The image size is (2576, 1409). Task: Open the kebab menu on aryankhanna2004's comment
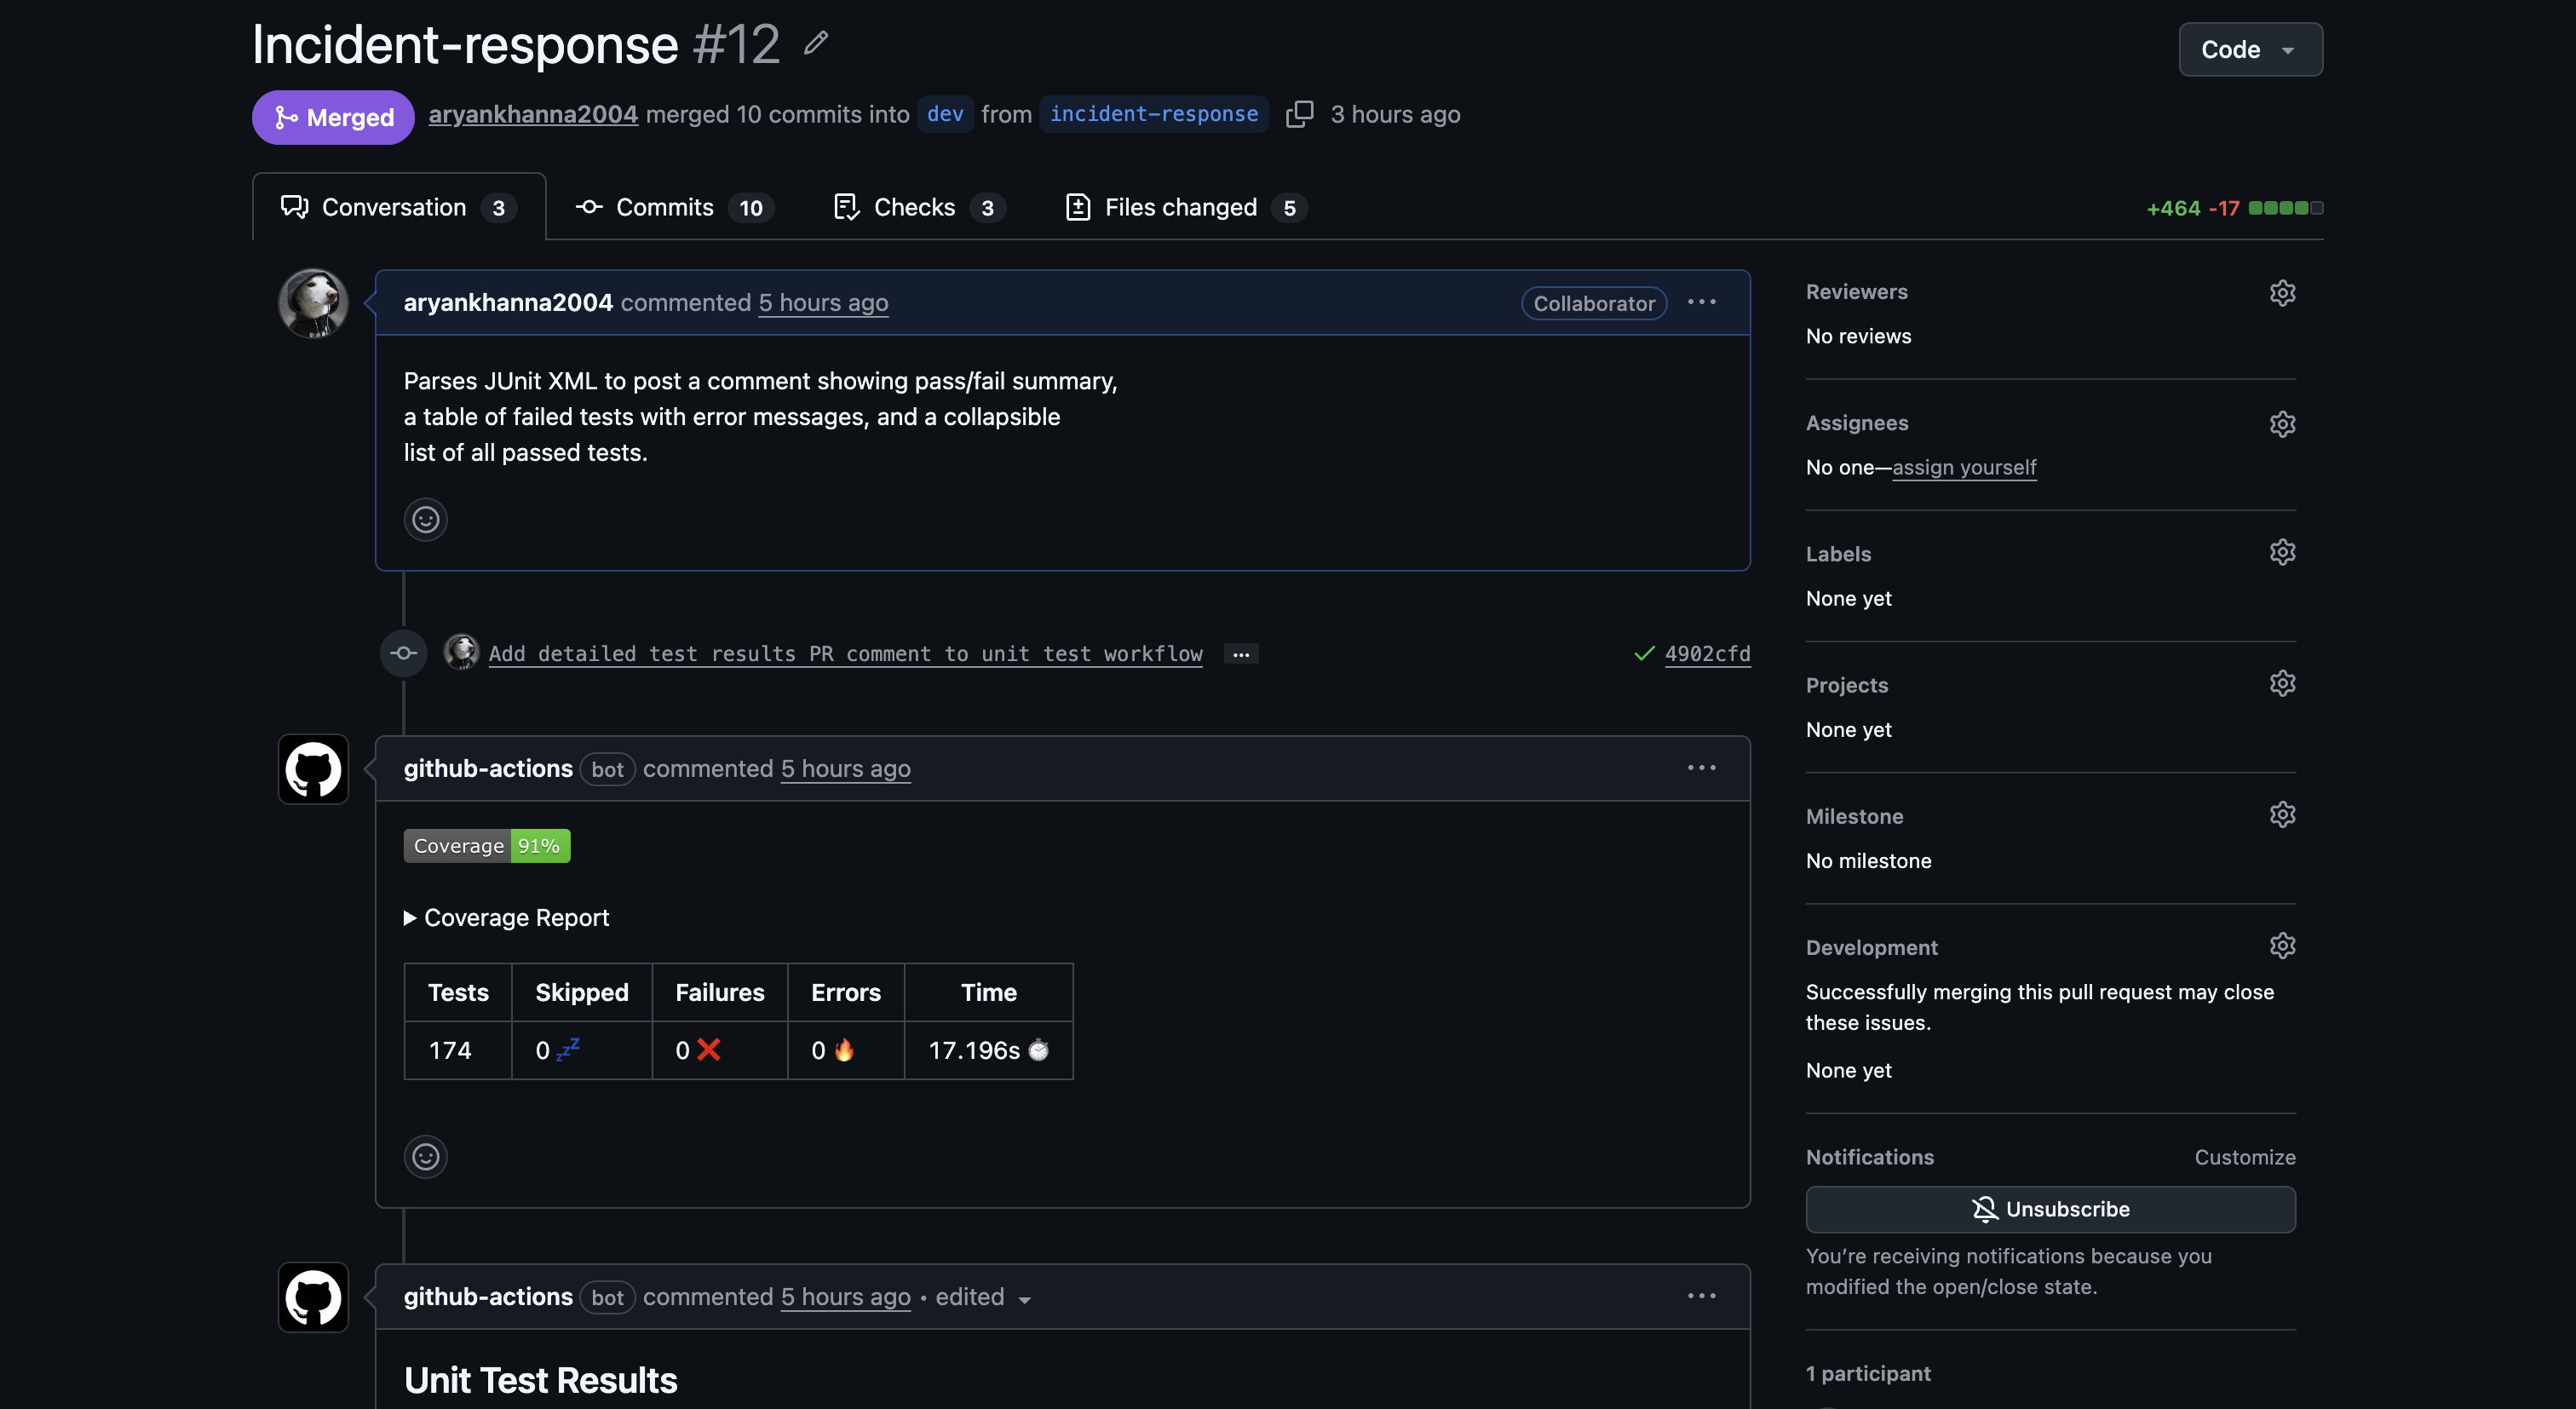(1702, 301)
